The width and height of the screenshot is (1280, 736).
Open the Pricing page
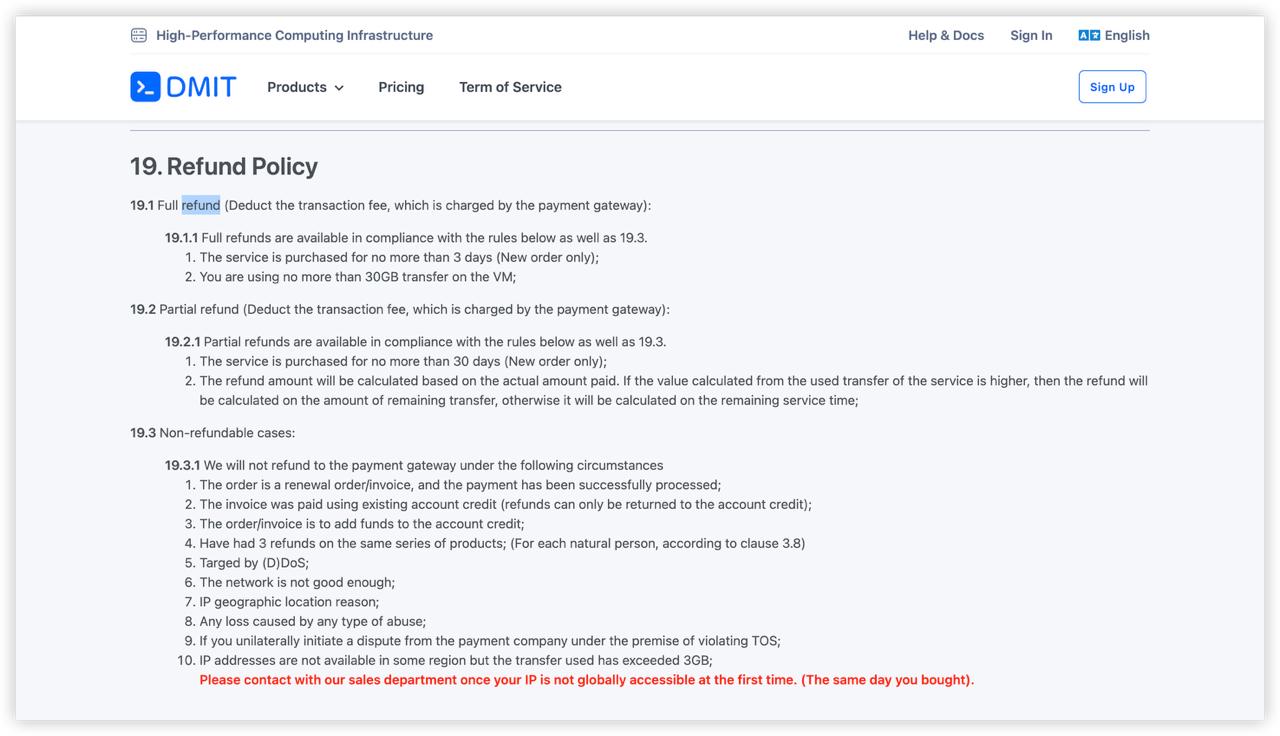tap(401, 87)
